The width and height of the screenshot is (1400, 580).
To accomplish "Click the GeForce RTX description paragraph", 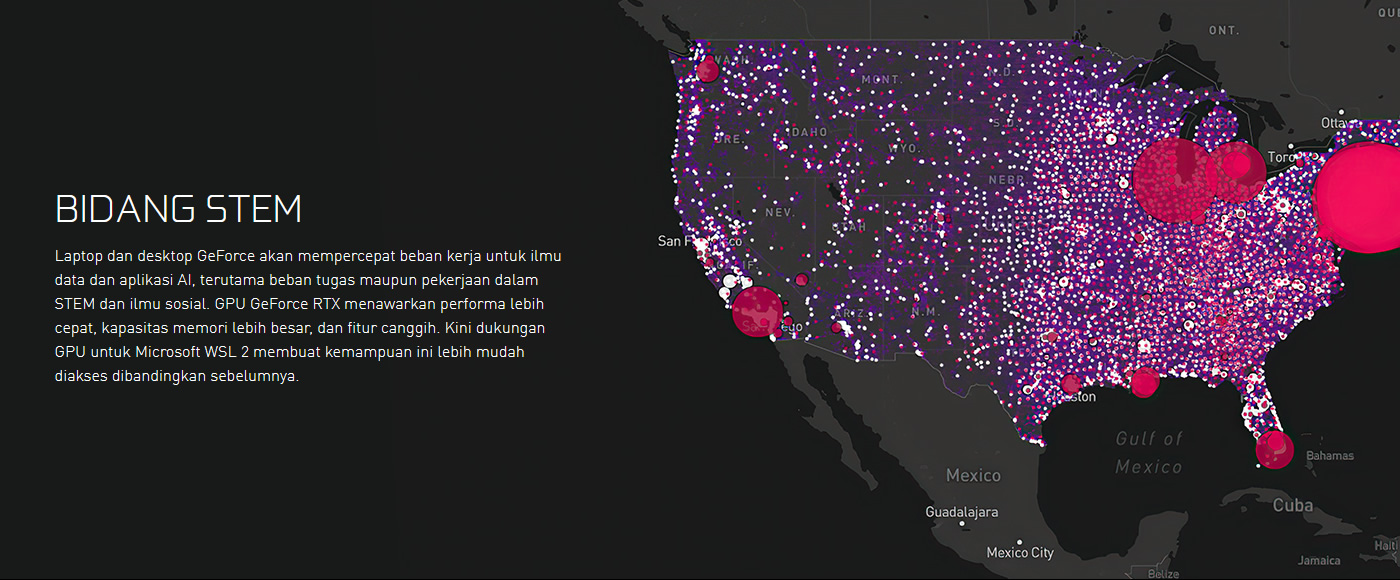I will coord(308,316).
